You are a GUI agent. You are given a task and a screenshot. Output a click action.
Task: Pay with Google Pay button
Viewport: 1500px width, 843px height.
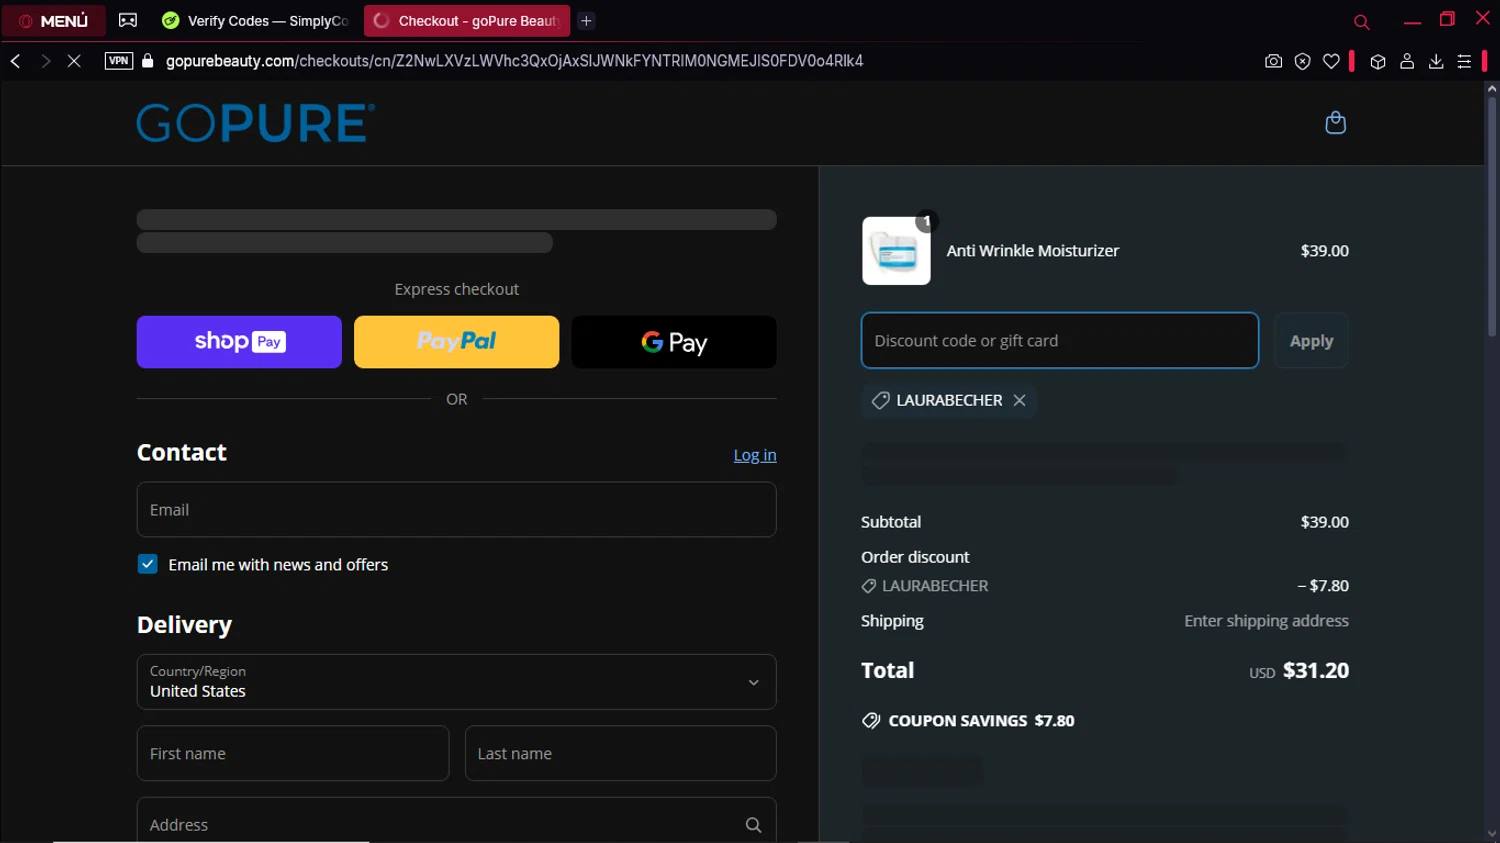[x=674, y=342]
